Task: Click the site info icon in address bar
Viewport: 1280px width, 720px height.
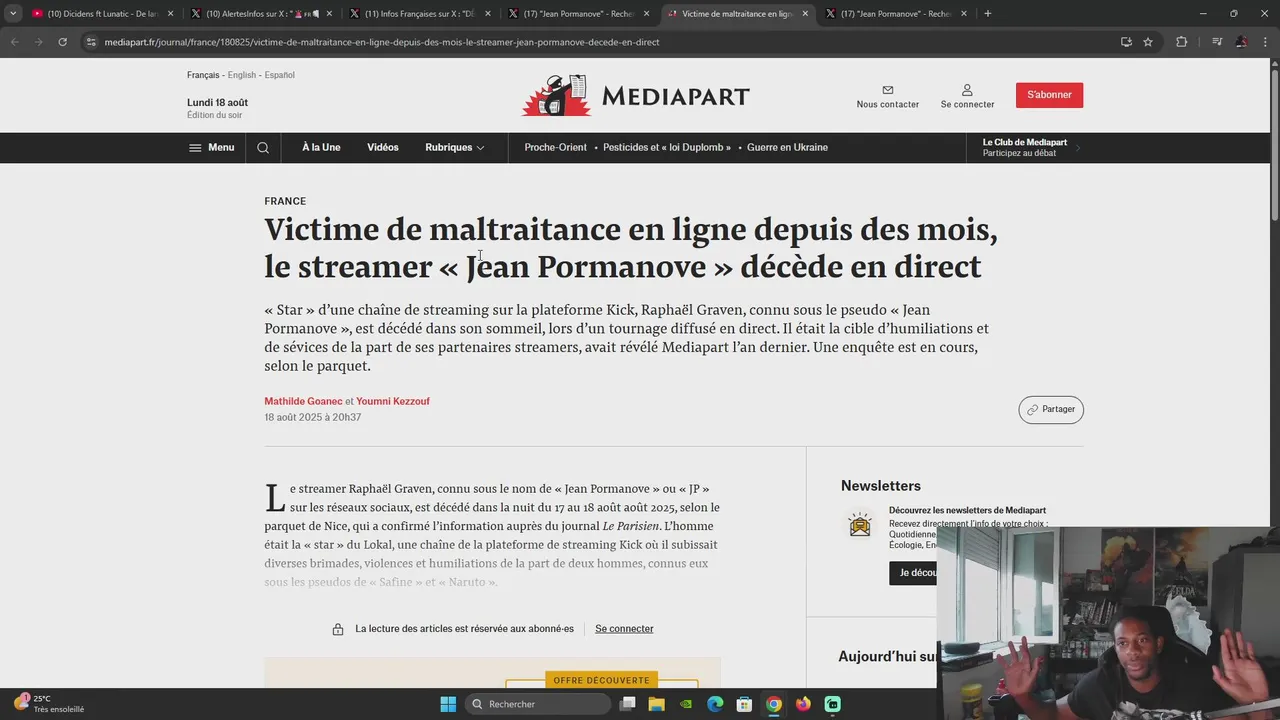Action: coord(91,42)
